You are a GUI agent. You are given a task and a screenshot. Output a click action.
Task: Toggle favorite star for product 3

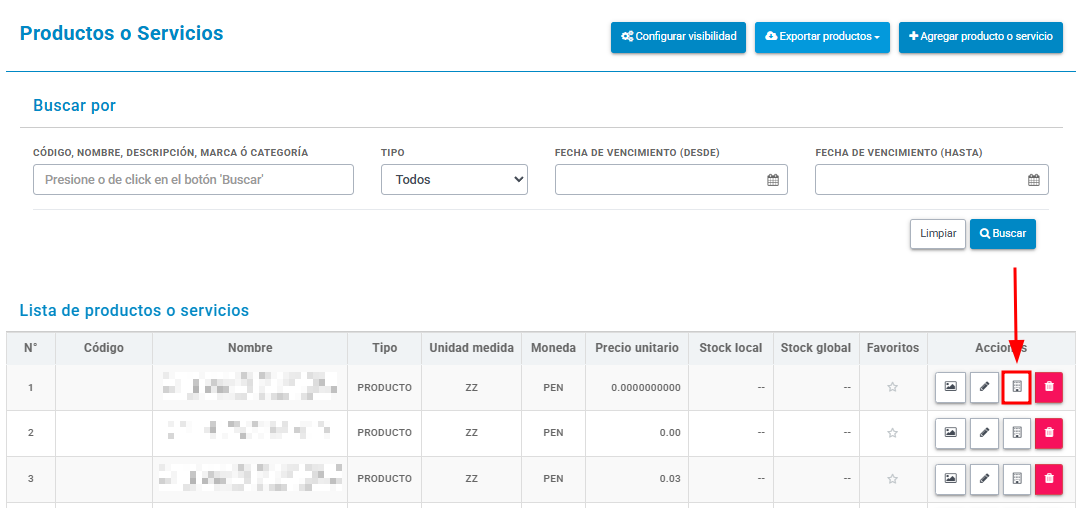(x=892, y=478)
